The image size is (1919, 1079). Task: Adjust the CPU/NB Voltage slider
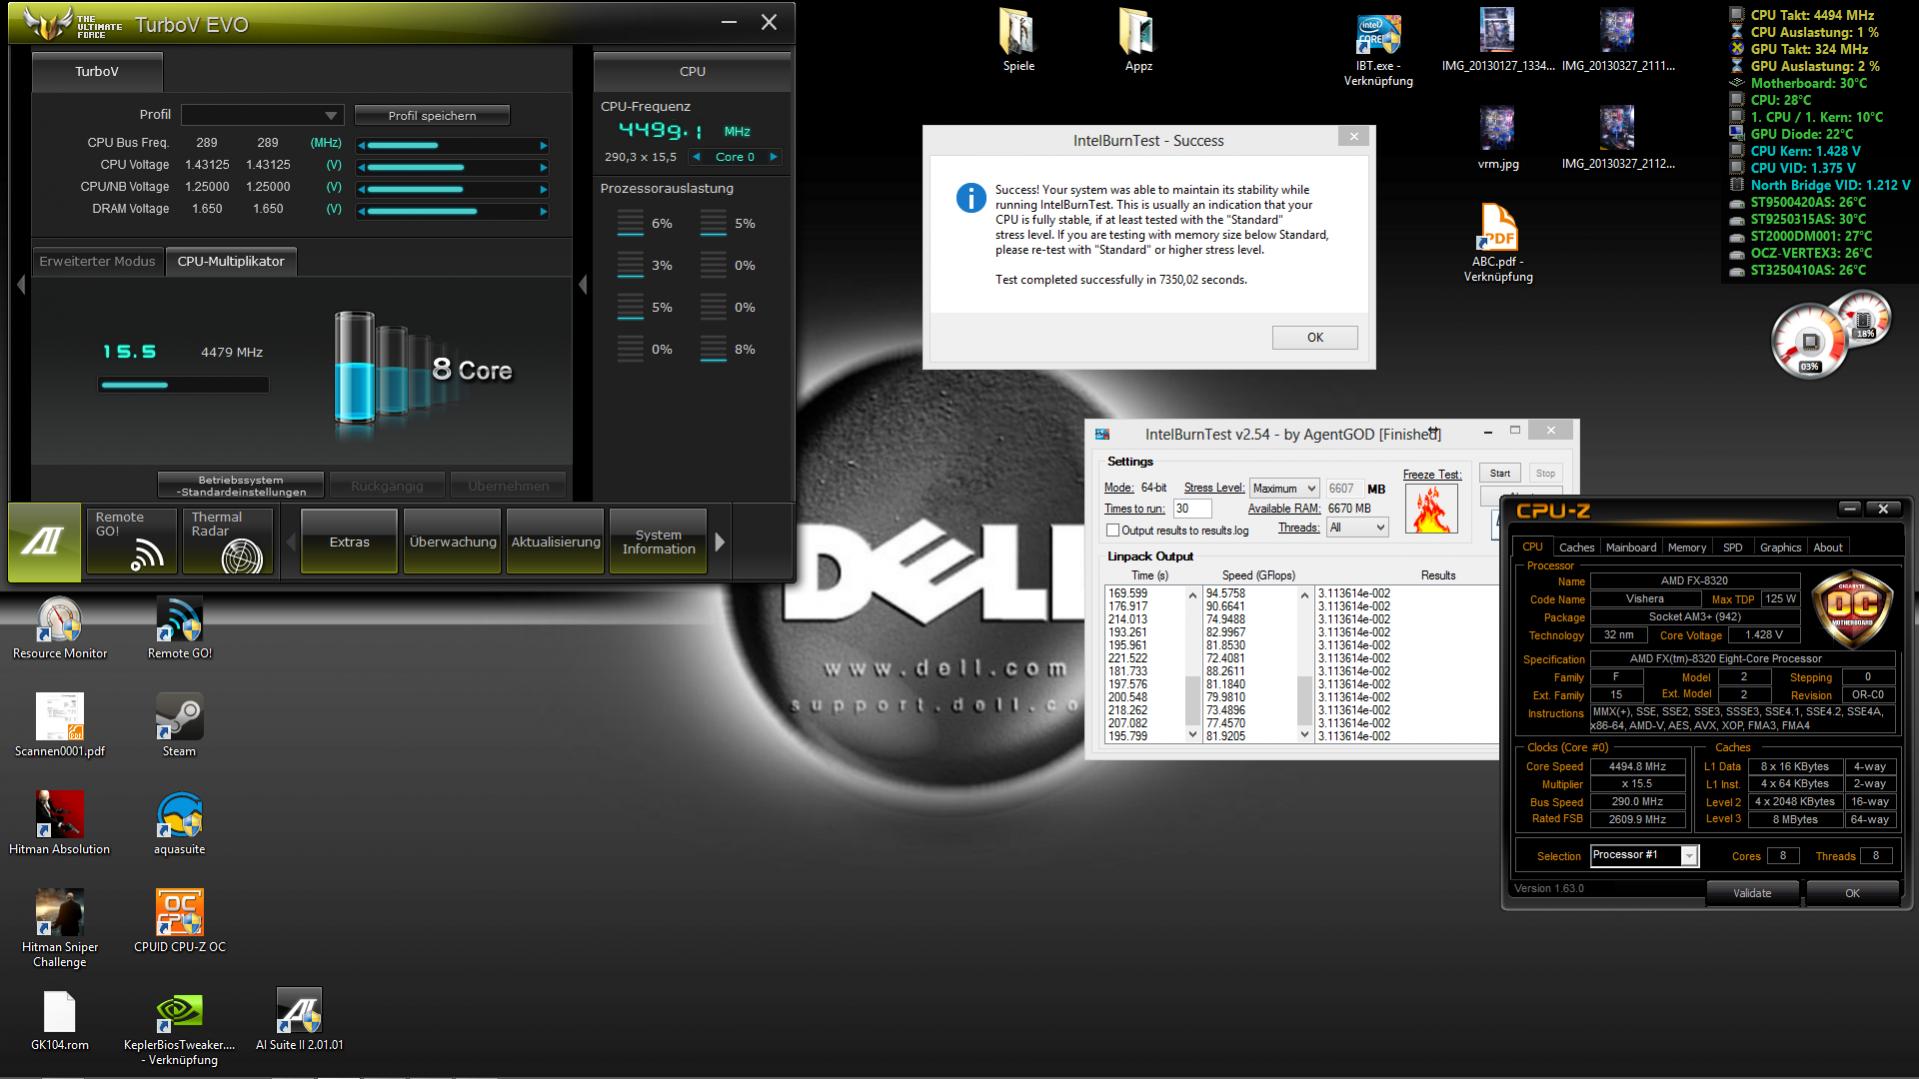[x=453, y=189]
